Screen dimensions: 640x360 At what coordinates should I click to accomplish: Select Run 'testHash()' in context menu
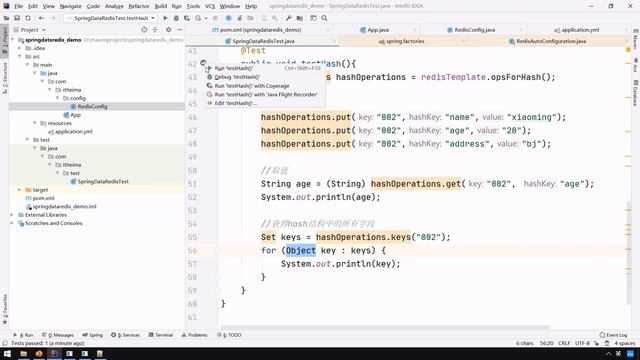pos(265,68)
